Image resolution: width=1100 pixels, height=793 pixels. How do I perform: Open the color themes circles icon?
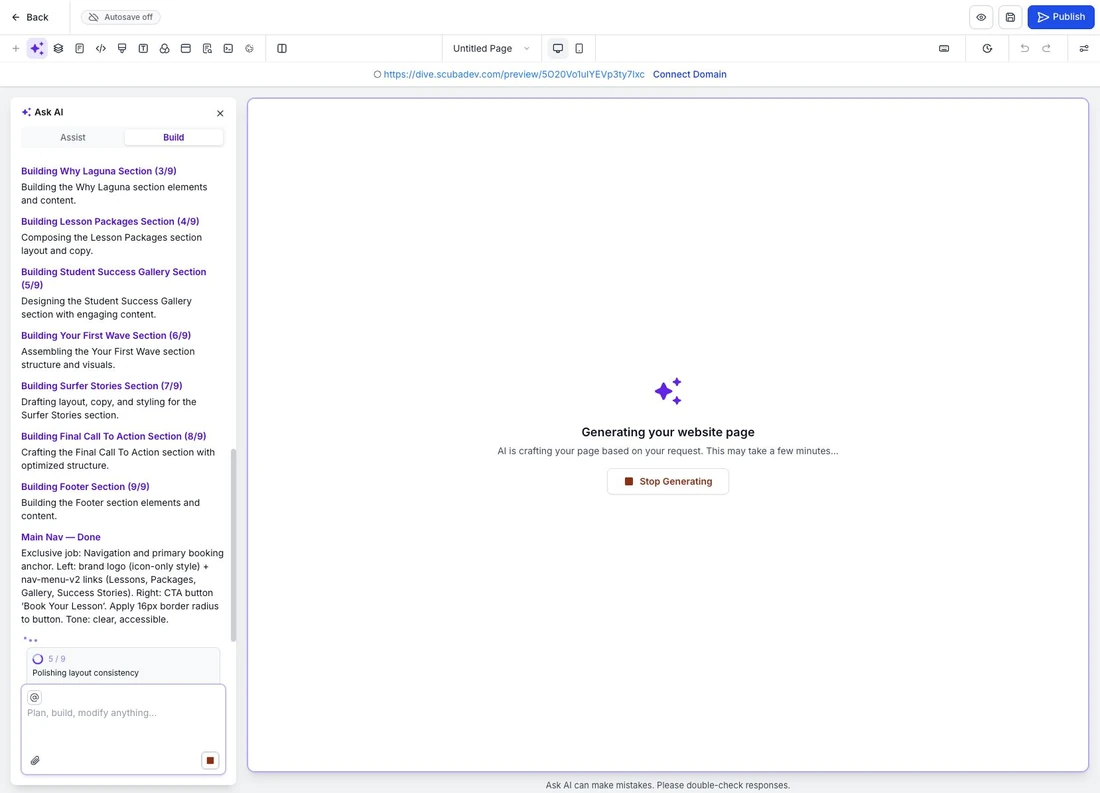(164, 48)
